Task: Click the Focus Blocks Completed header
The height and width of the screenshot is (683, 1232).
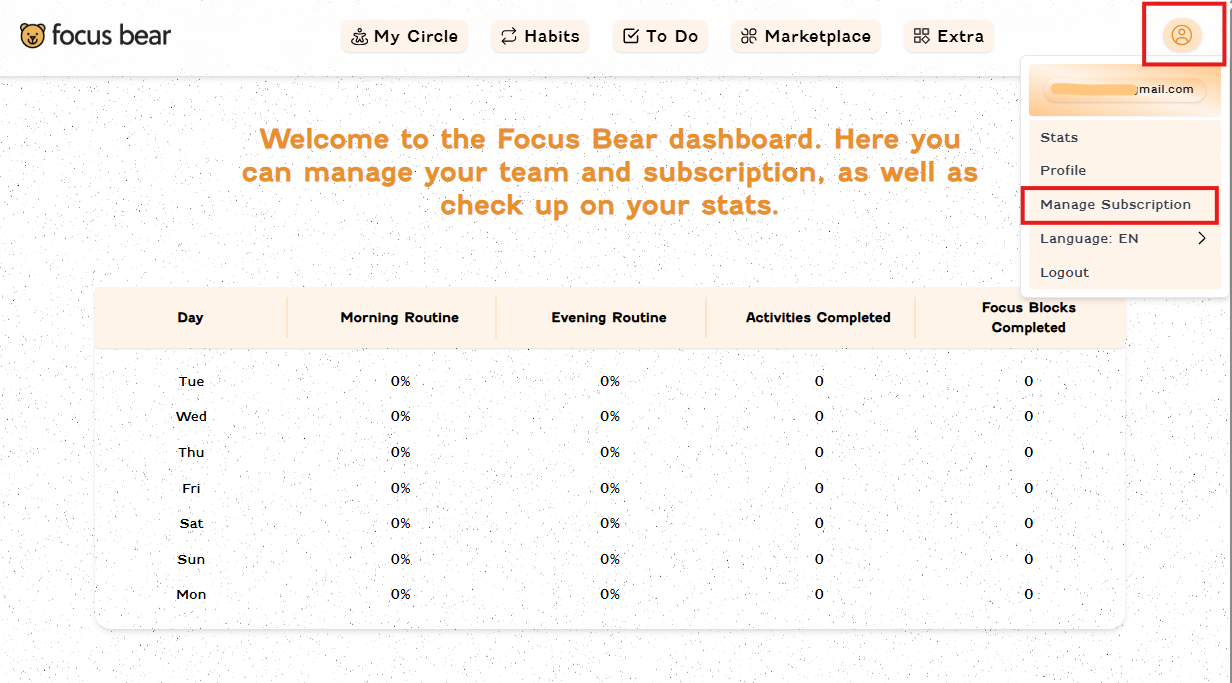Action: tap(1028, 318)
